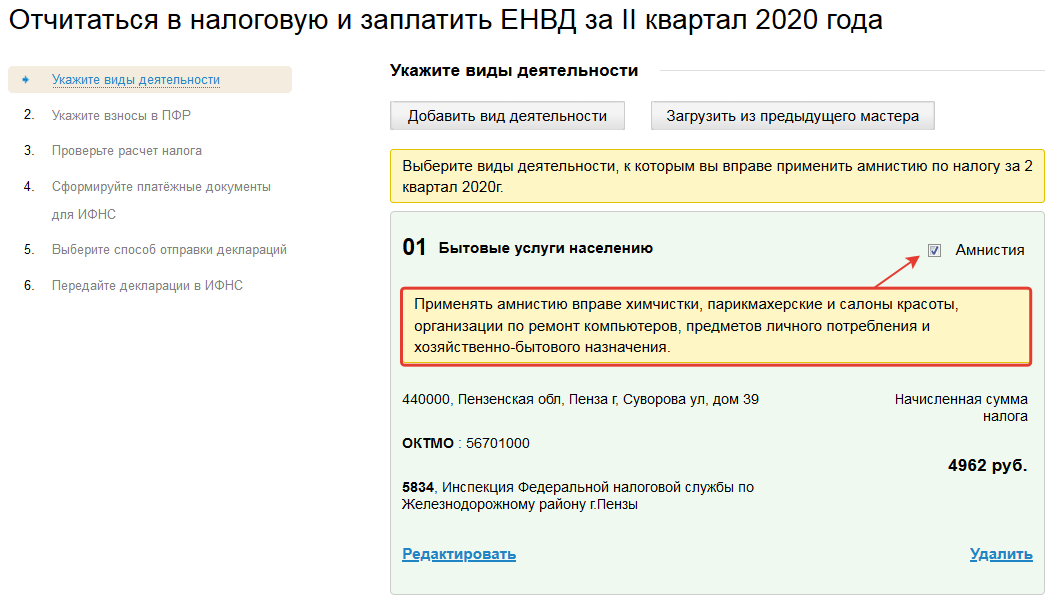This screenshot has width=1061, height=602.
Task: Click the ОКТМО code 56701000
Action: [x=497, y=443]
